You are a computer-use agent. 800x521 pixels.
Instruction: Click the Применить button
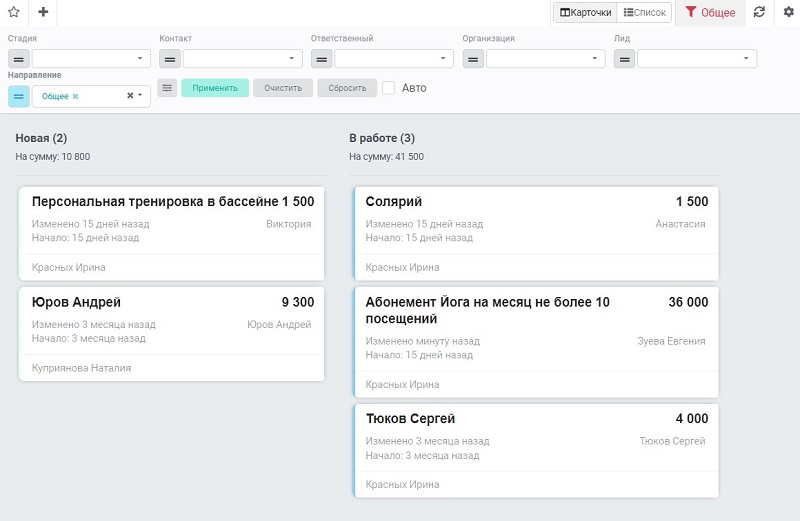tap(215, 88)
